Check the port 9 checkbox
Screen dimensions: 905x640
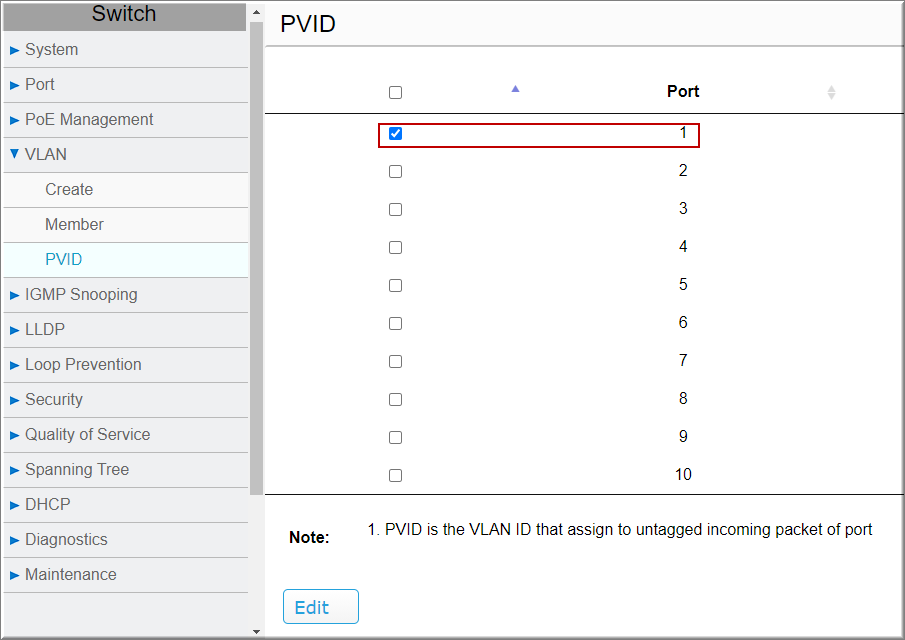(395, 437)
